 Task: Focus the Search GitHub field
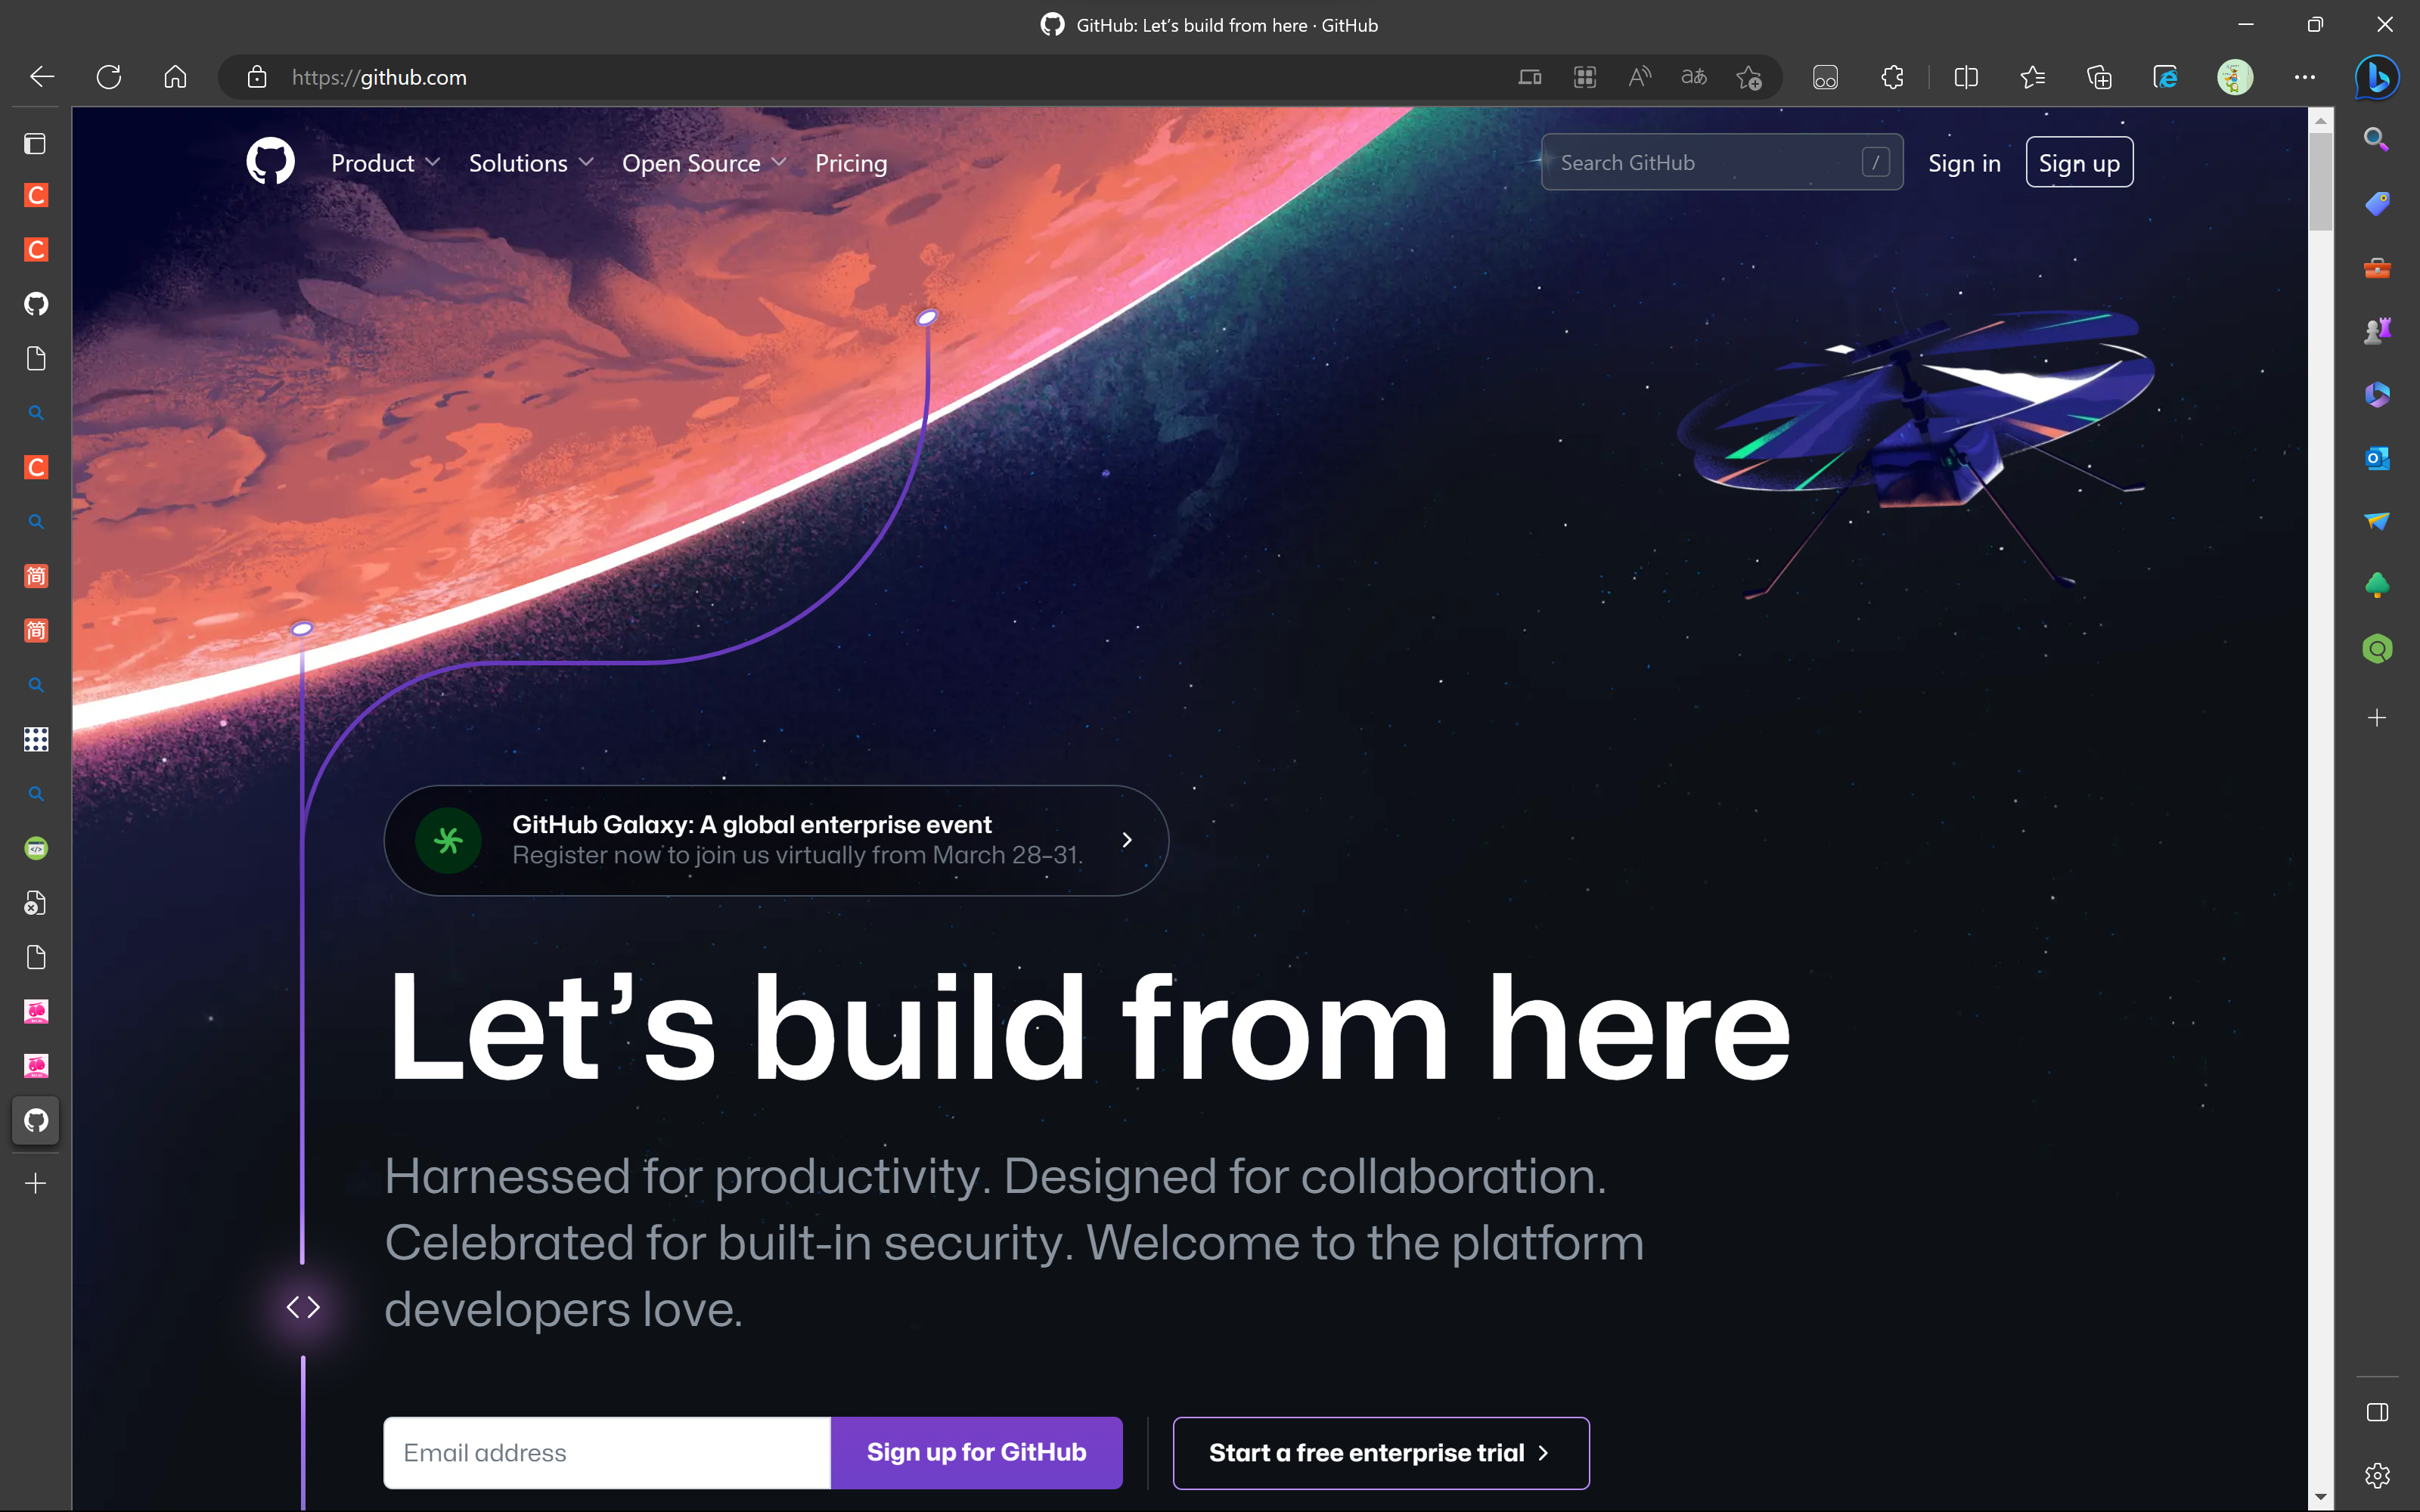coord(1721,162)
